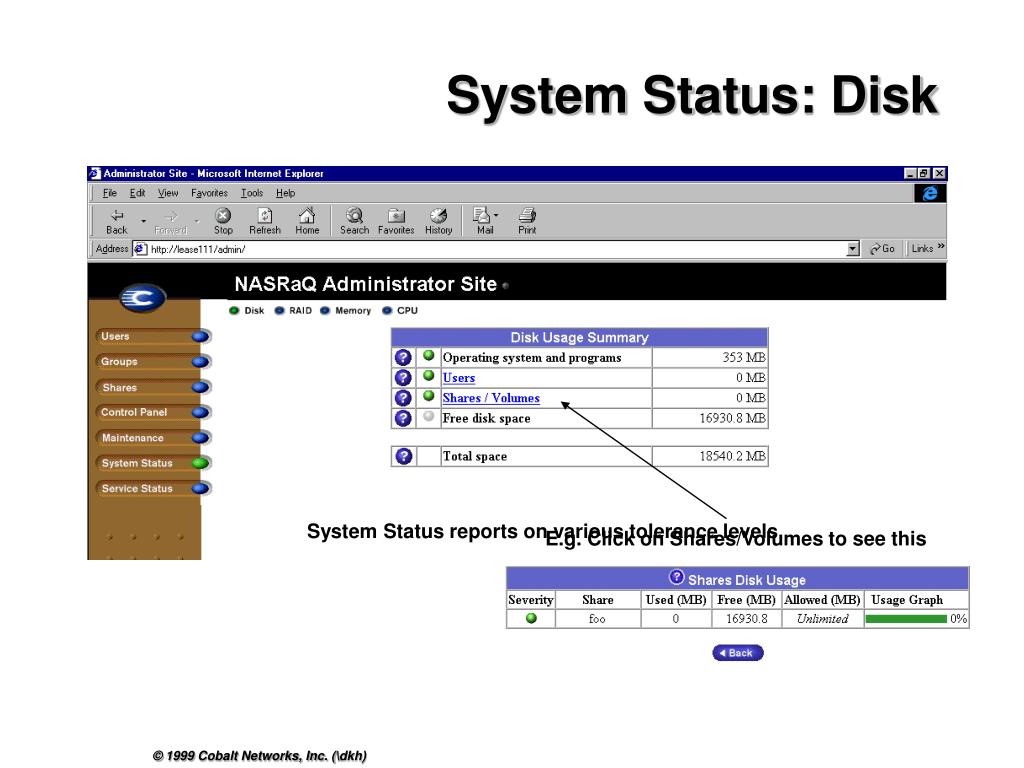
Task: Open the File menu
Action: [110, 193]
